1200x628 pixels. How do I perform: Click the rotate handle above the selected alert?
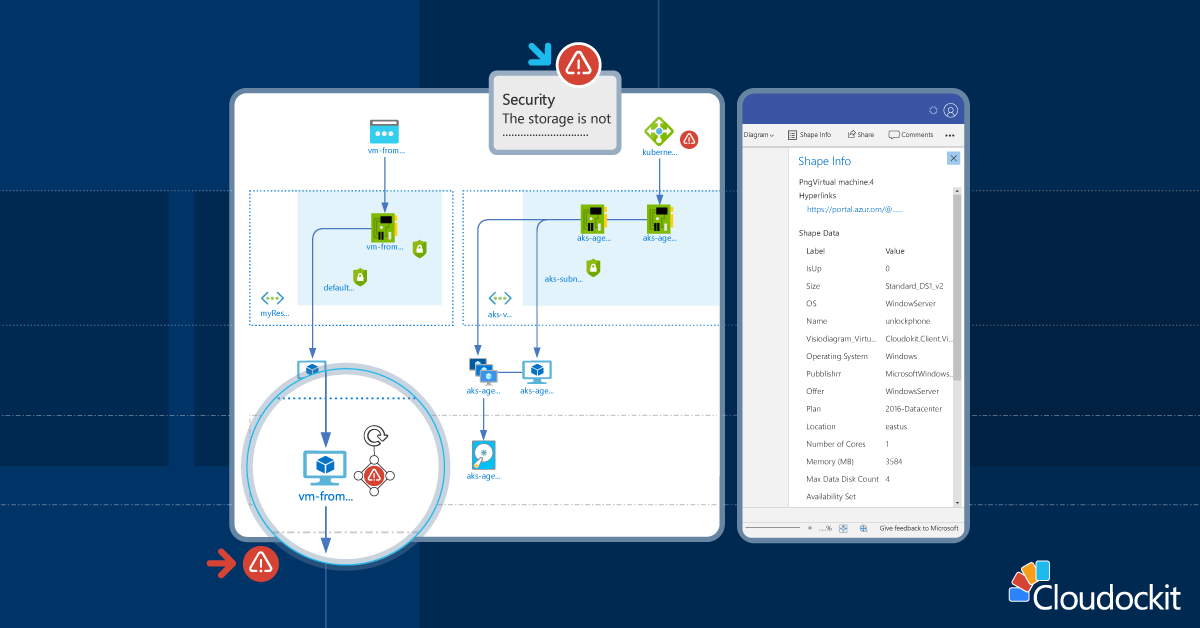click(x=374, y=436)
